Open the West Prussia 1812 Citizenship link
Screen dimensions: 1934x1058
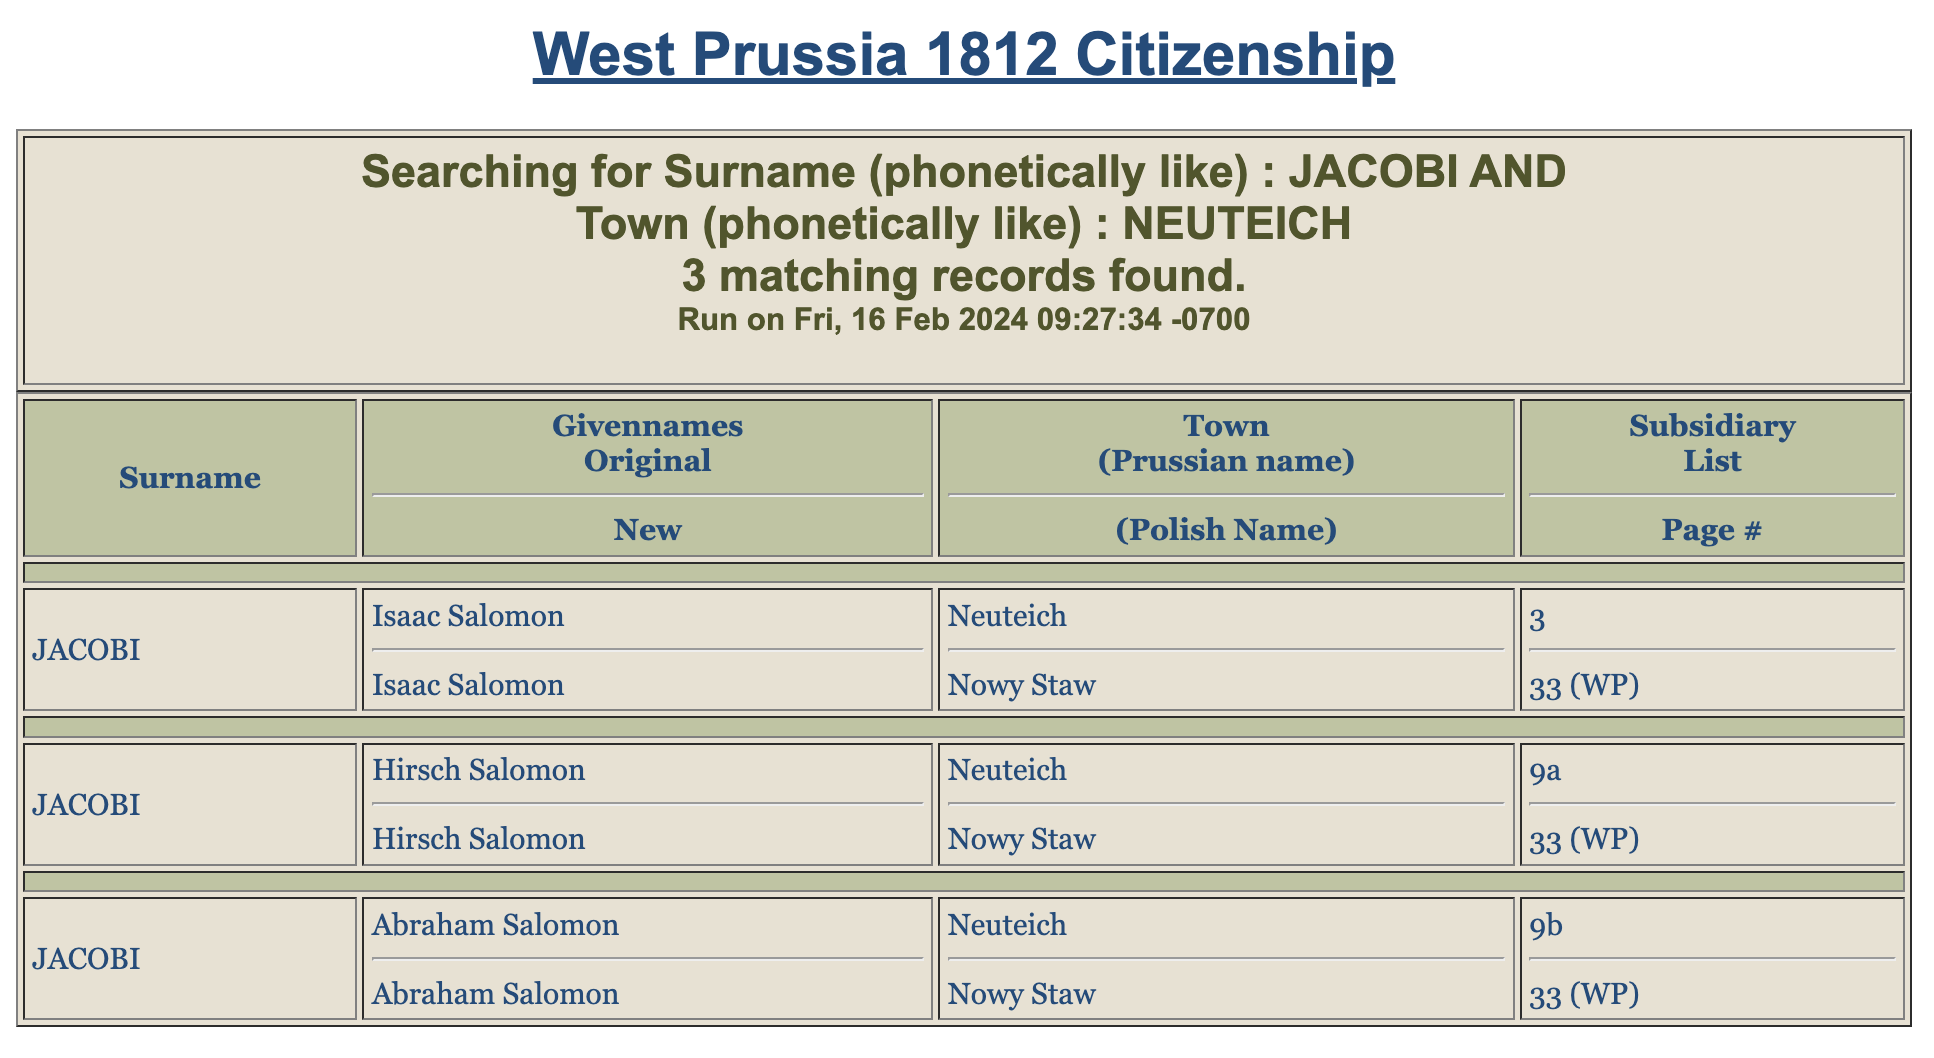[963, 54]
